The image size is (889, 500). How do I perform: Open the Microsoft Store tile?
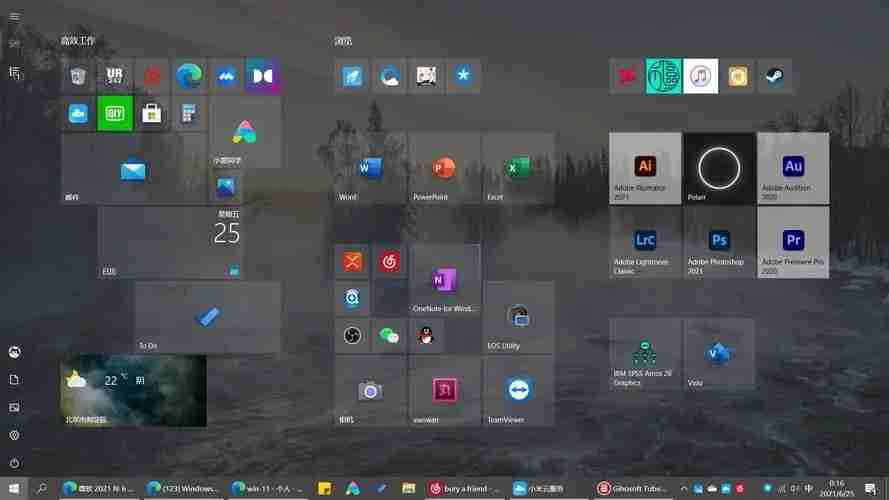(x=152, y=113)
